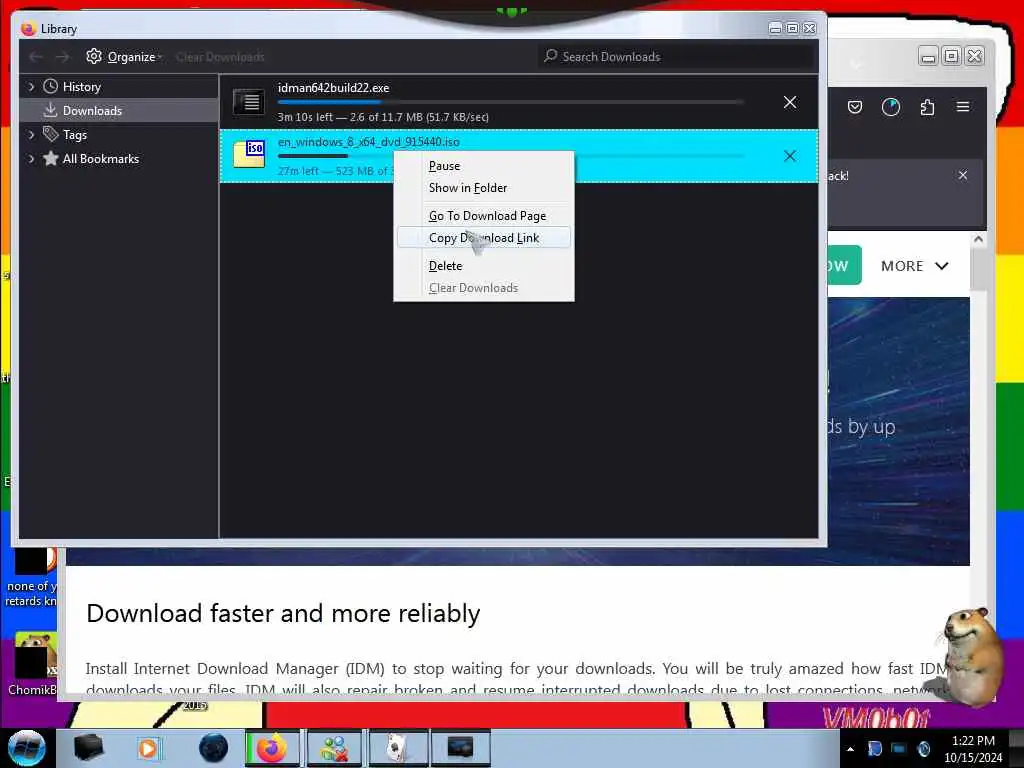This screenshot has height=768, width=1024.
Task: Switch to Firefox in the taskbar
Action: [x=272, y=748]
